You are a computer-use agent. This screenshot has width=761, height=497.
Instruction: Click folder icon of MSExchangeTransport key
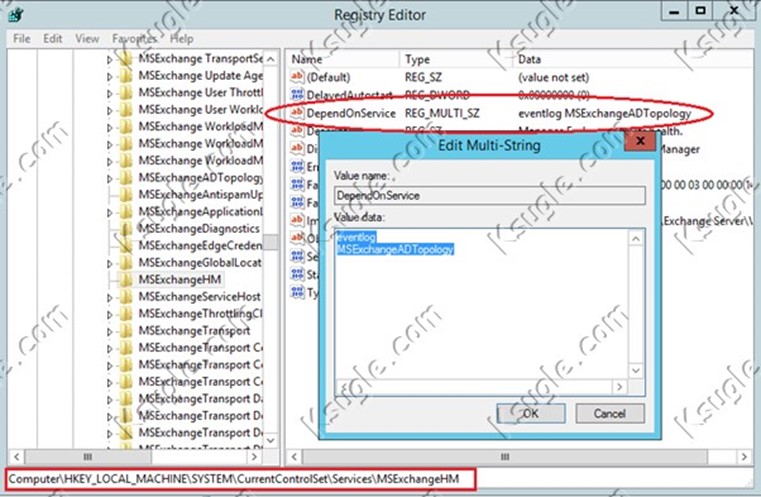(x=126, y=331)
